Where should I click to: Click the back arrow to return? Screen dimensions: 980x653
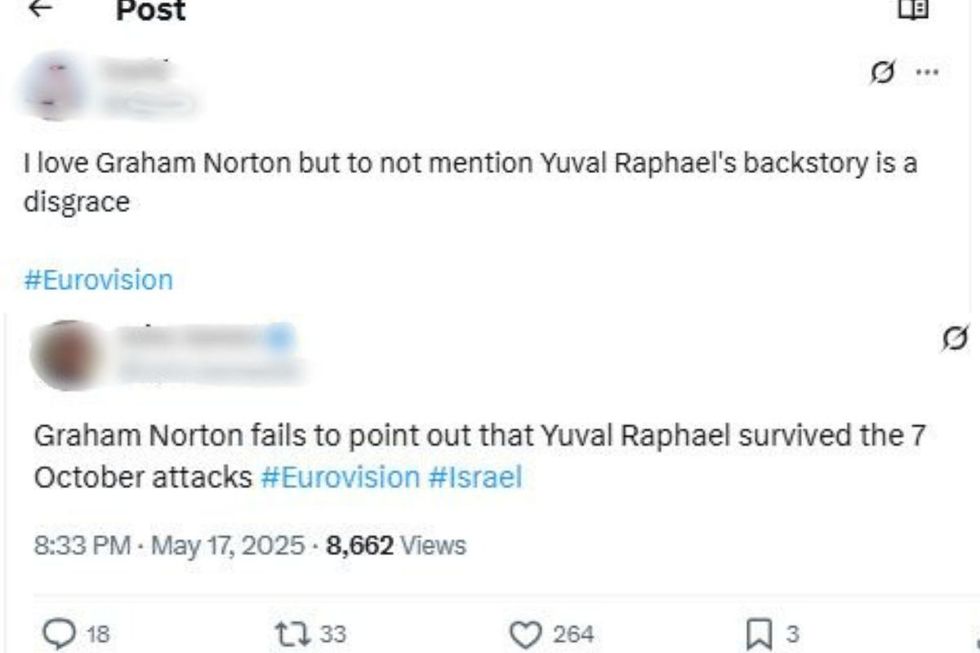click(x=40, y=10)
